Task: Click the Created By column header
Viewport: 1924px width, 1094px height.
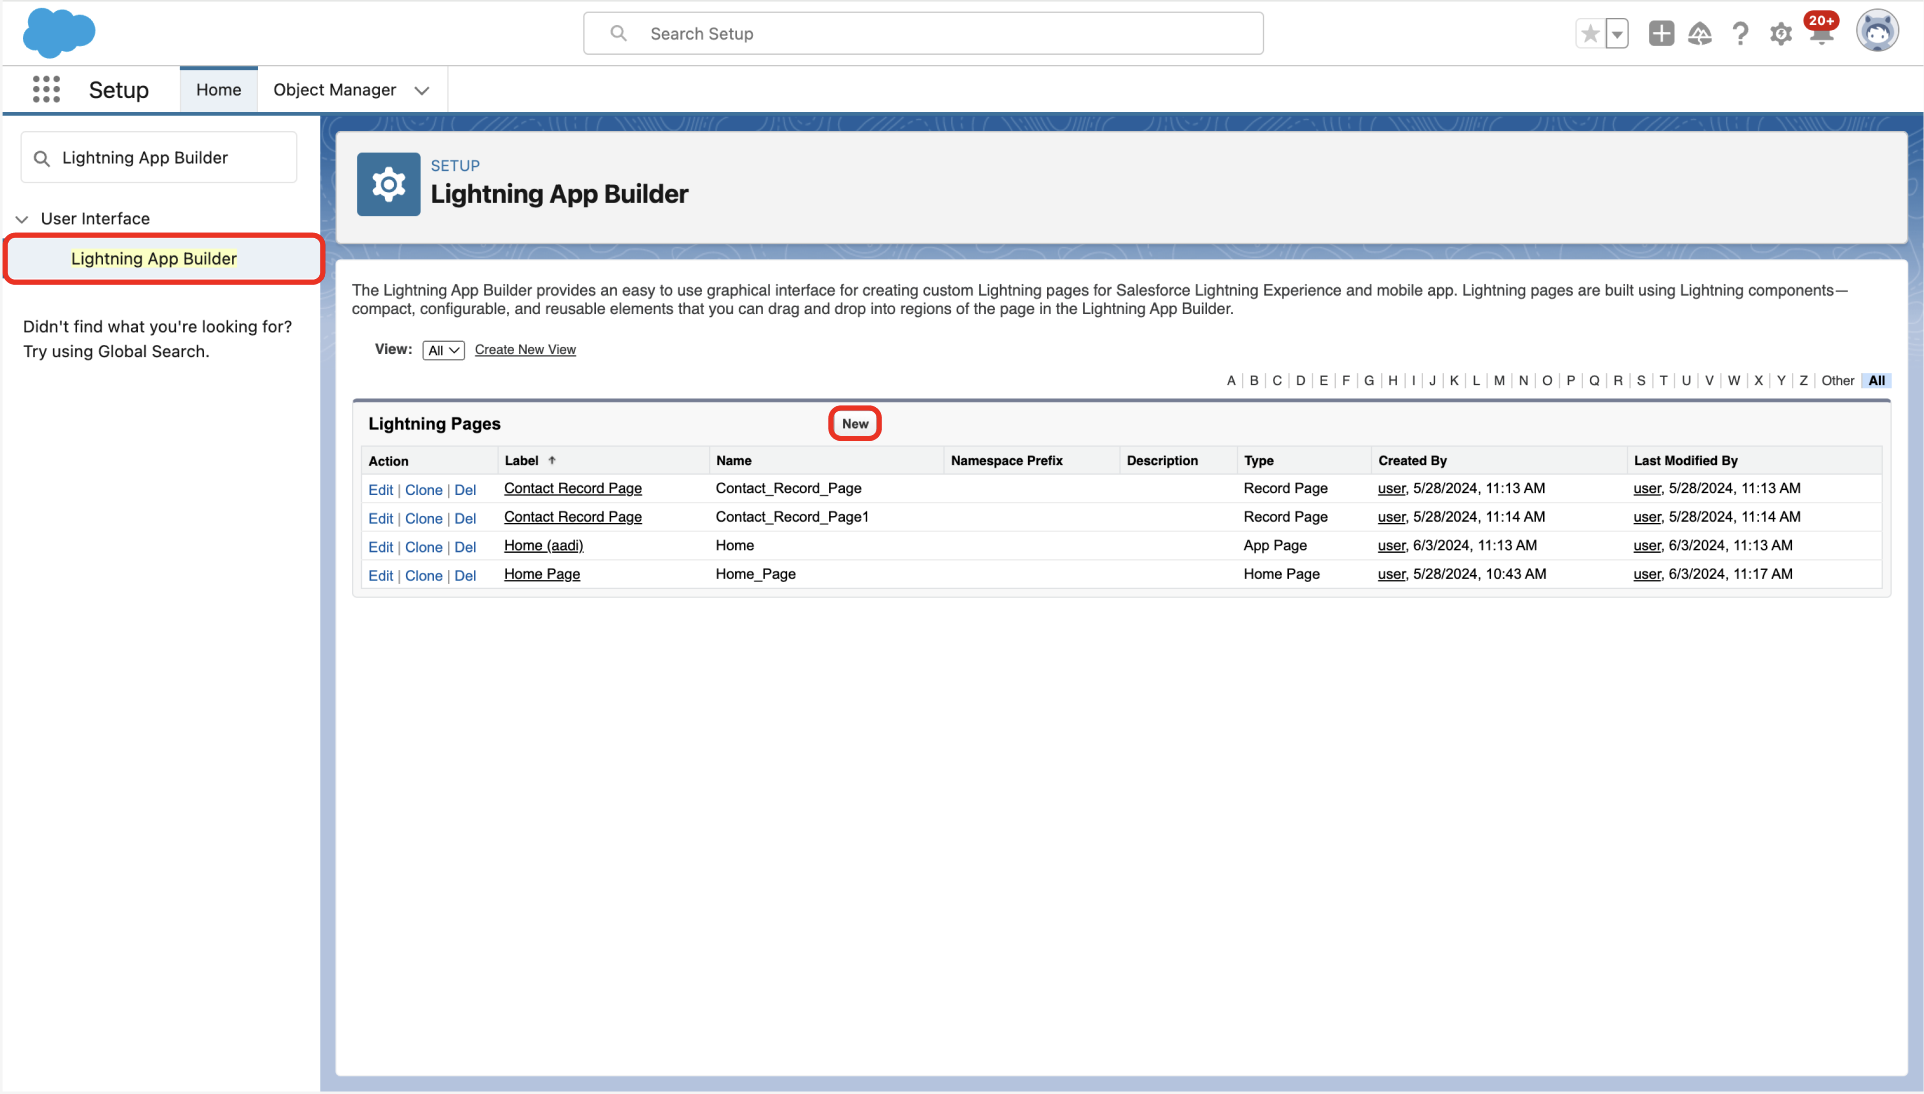Action: click(x=1412, y=461)
